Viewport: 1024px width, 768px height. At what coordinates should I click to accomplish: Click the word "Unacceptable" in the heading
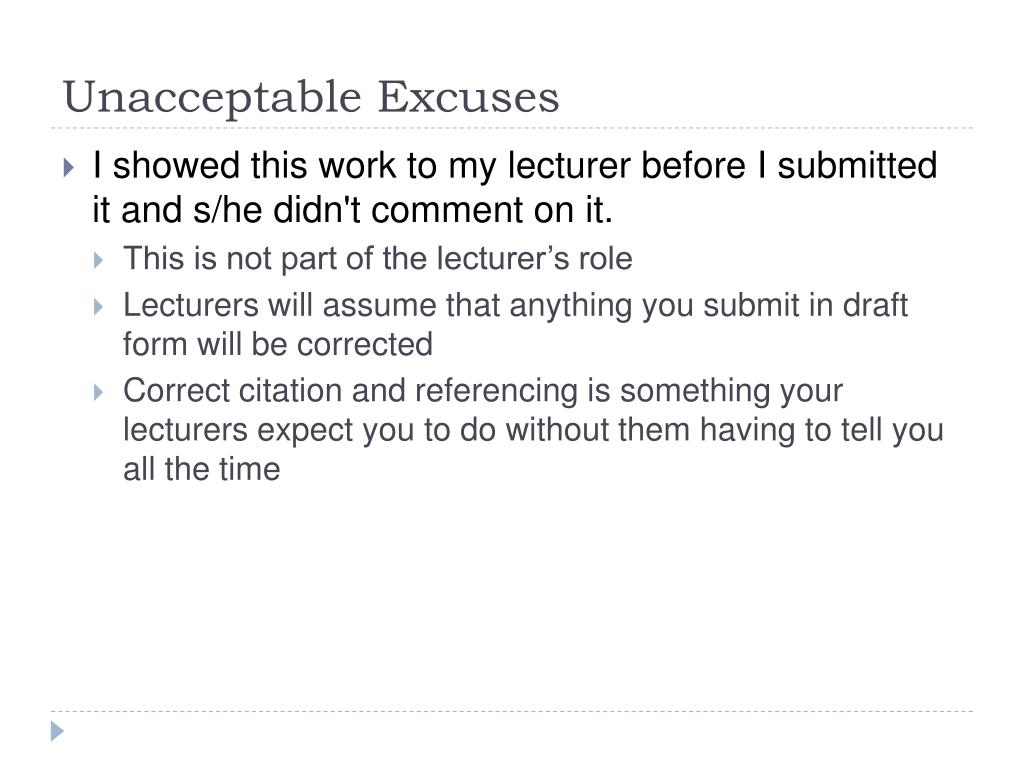(x=212, y=98)
